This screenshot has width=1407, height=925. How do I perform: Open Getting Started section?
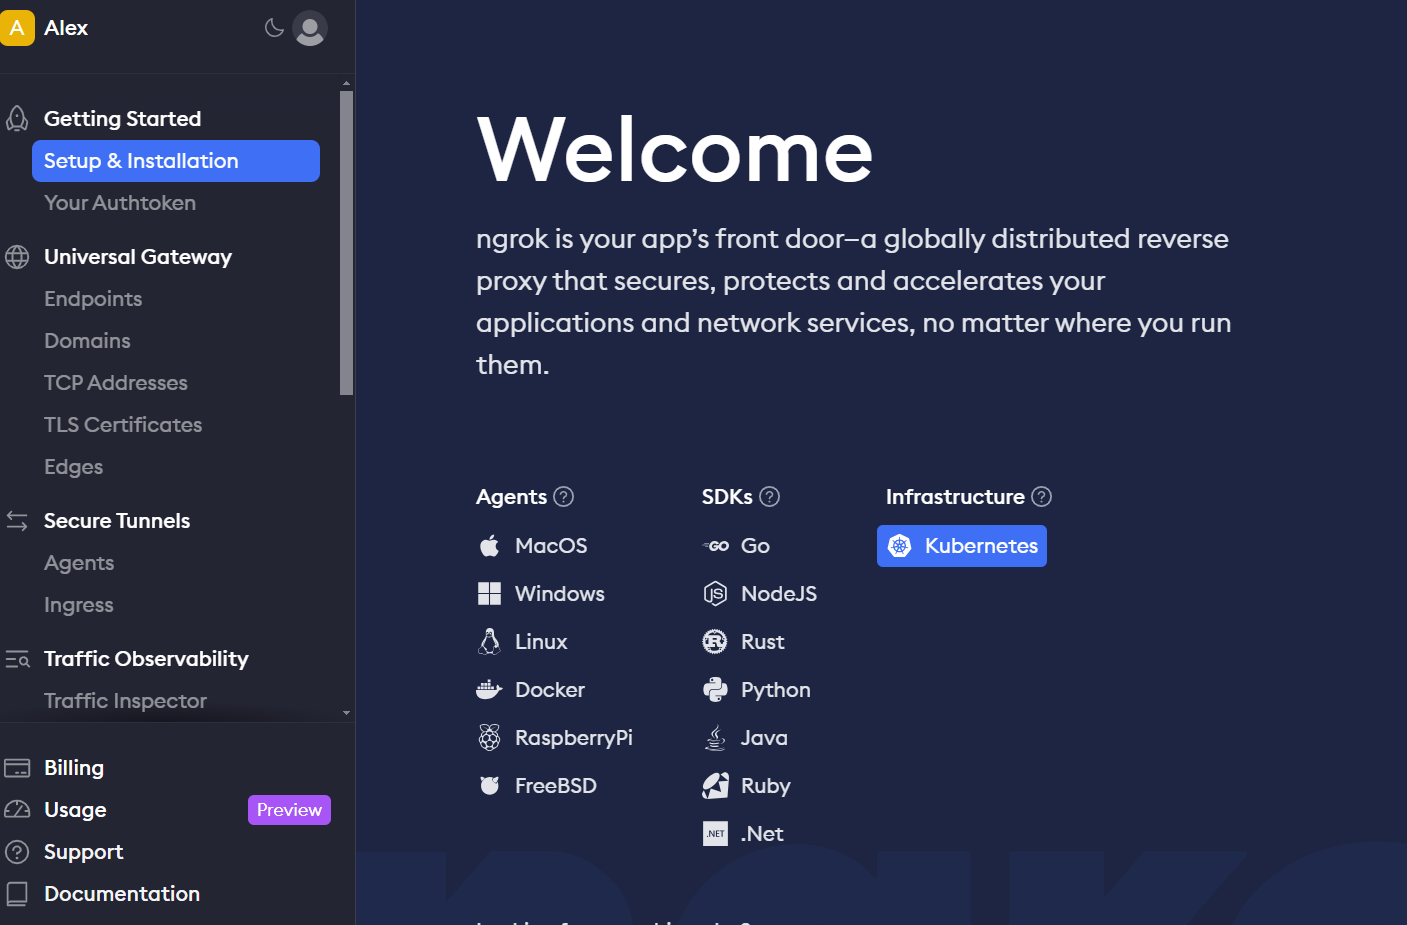click(122, 119)
